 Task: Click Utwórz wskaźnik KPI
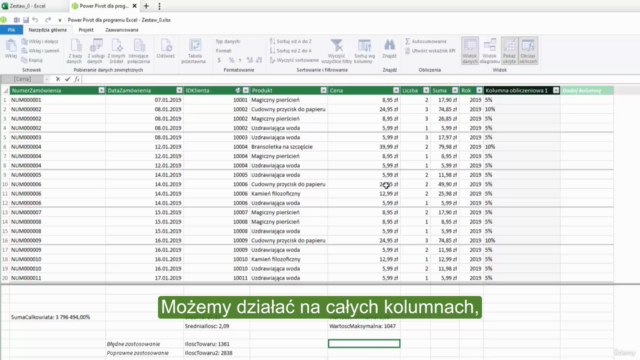click(x=430, y=51)
